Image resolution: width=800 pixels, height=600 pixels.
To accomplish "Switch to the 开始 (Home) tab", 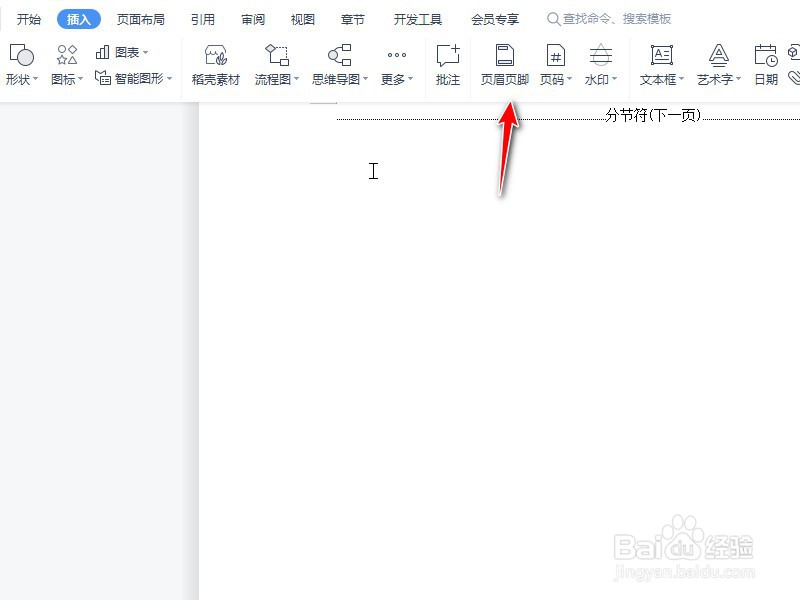I will pyautogui.click(x=29, y=19).
